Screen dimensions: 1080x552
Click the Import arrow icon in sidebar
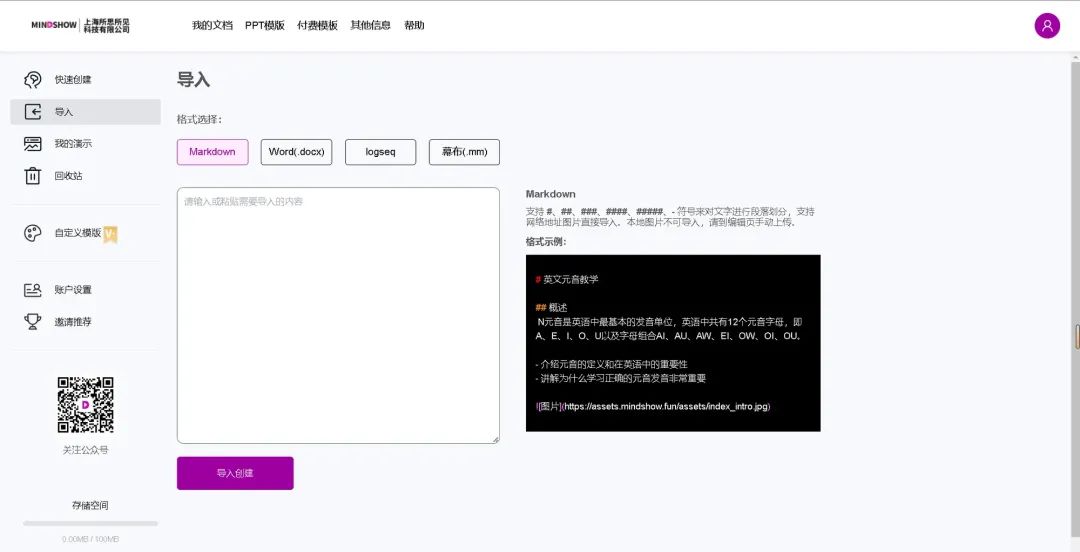coord(33,112)
